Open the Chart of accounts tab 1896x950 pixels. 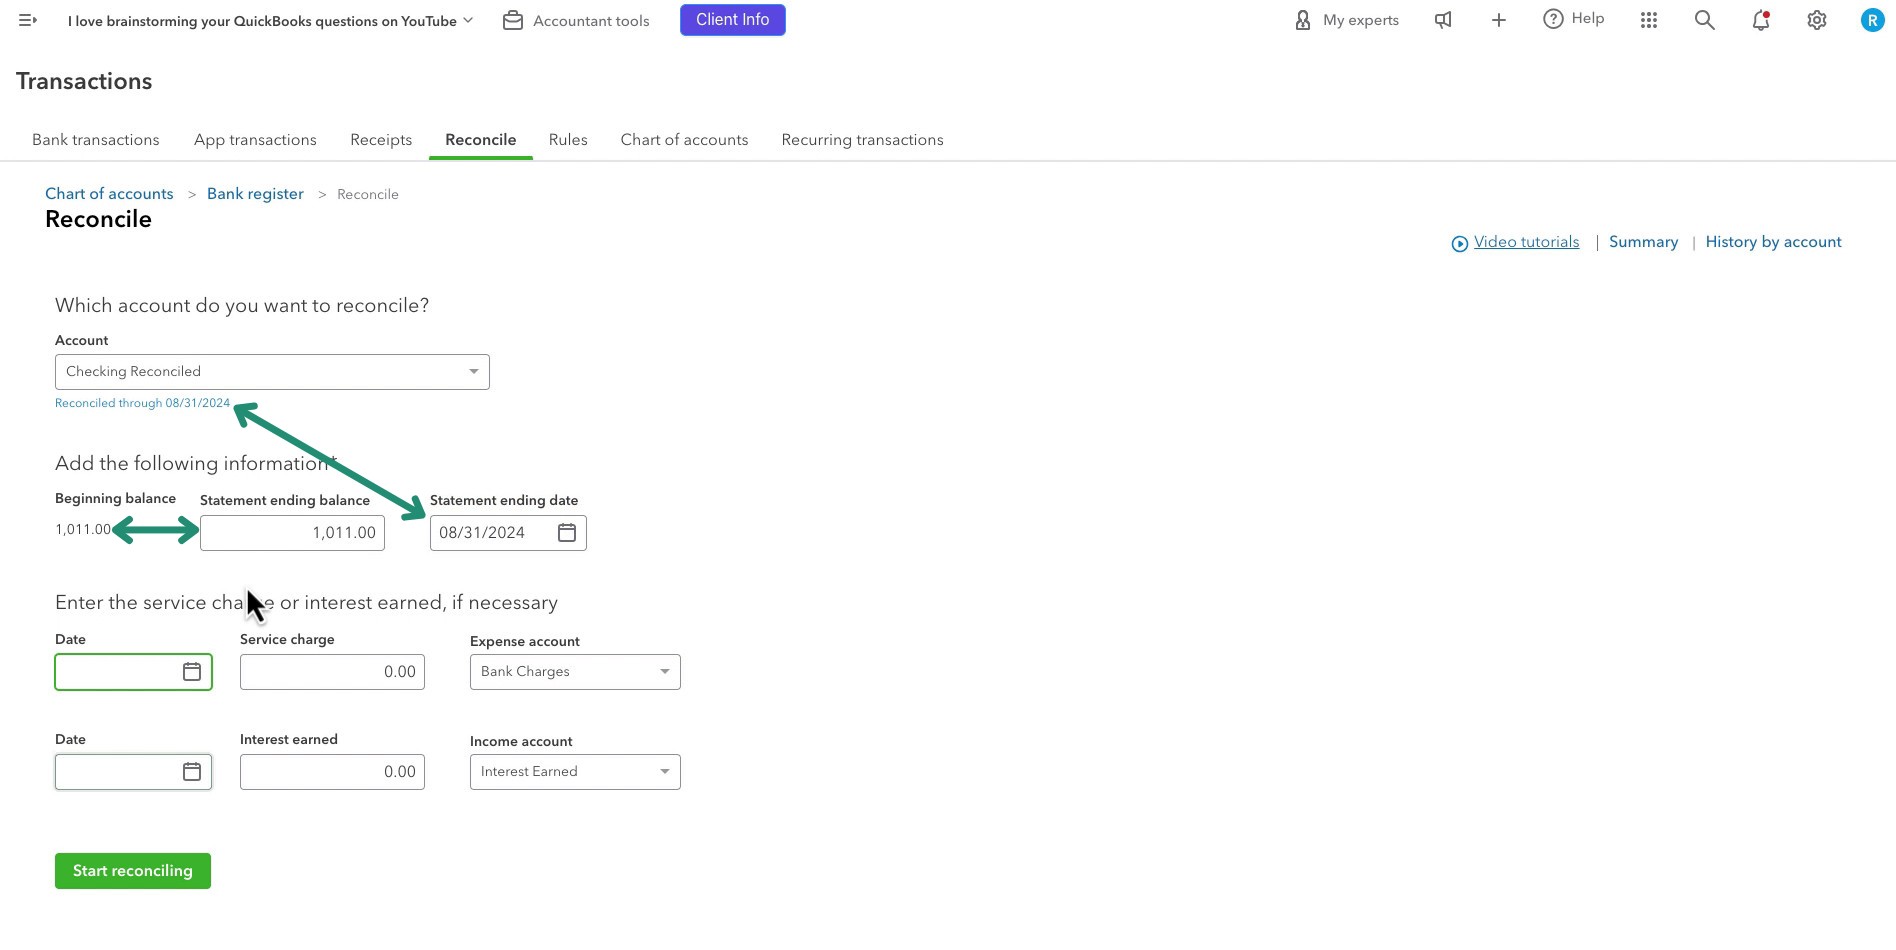tap(684, 140)
